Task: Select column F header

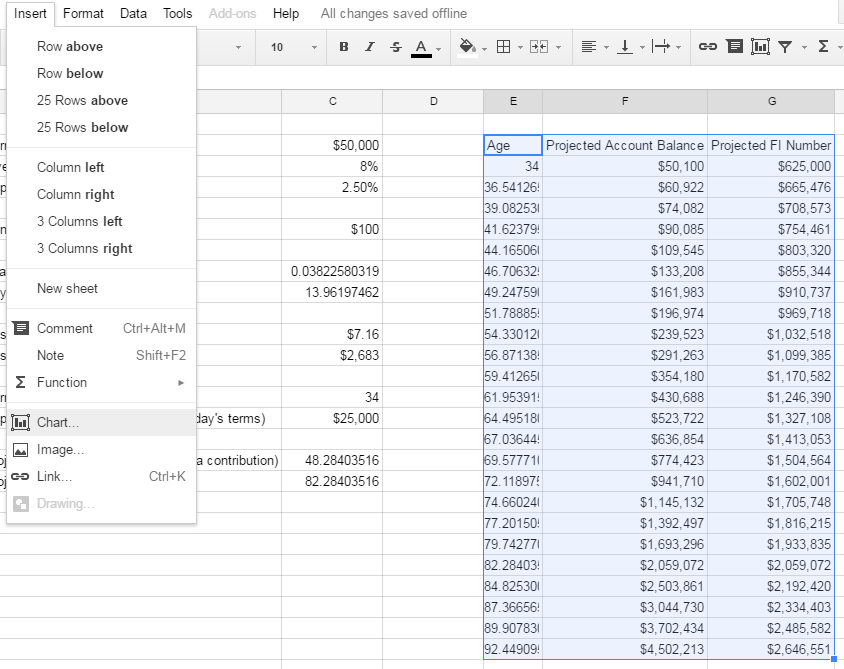Action: 625,101
